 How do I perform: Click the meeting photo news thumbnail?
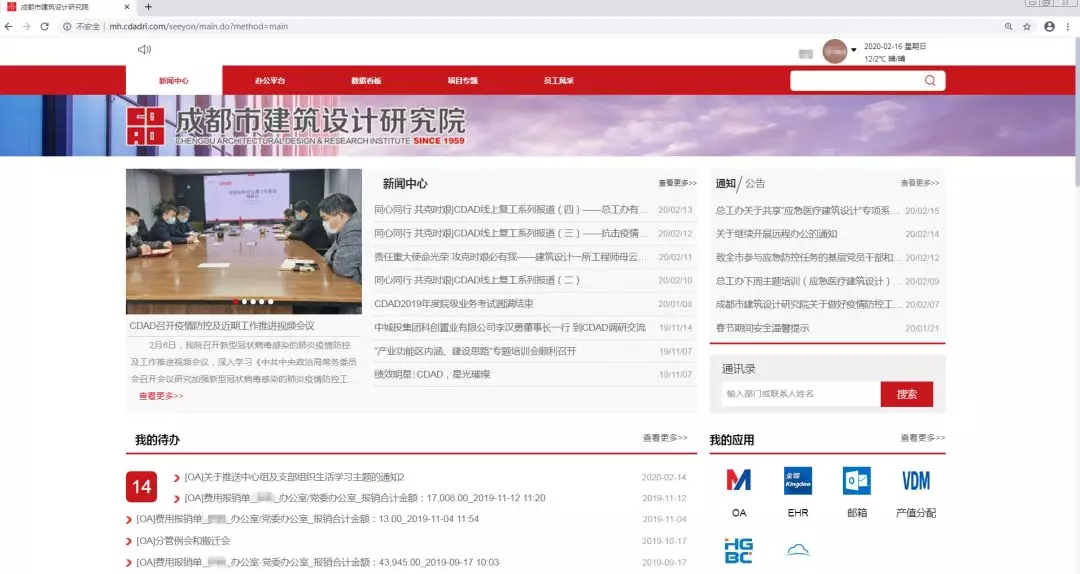(243, 241)
